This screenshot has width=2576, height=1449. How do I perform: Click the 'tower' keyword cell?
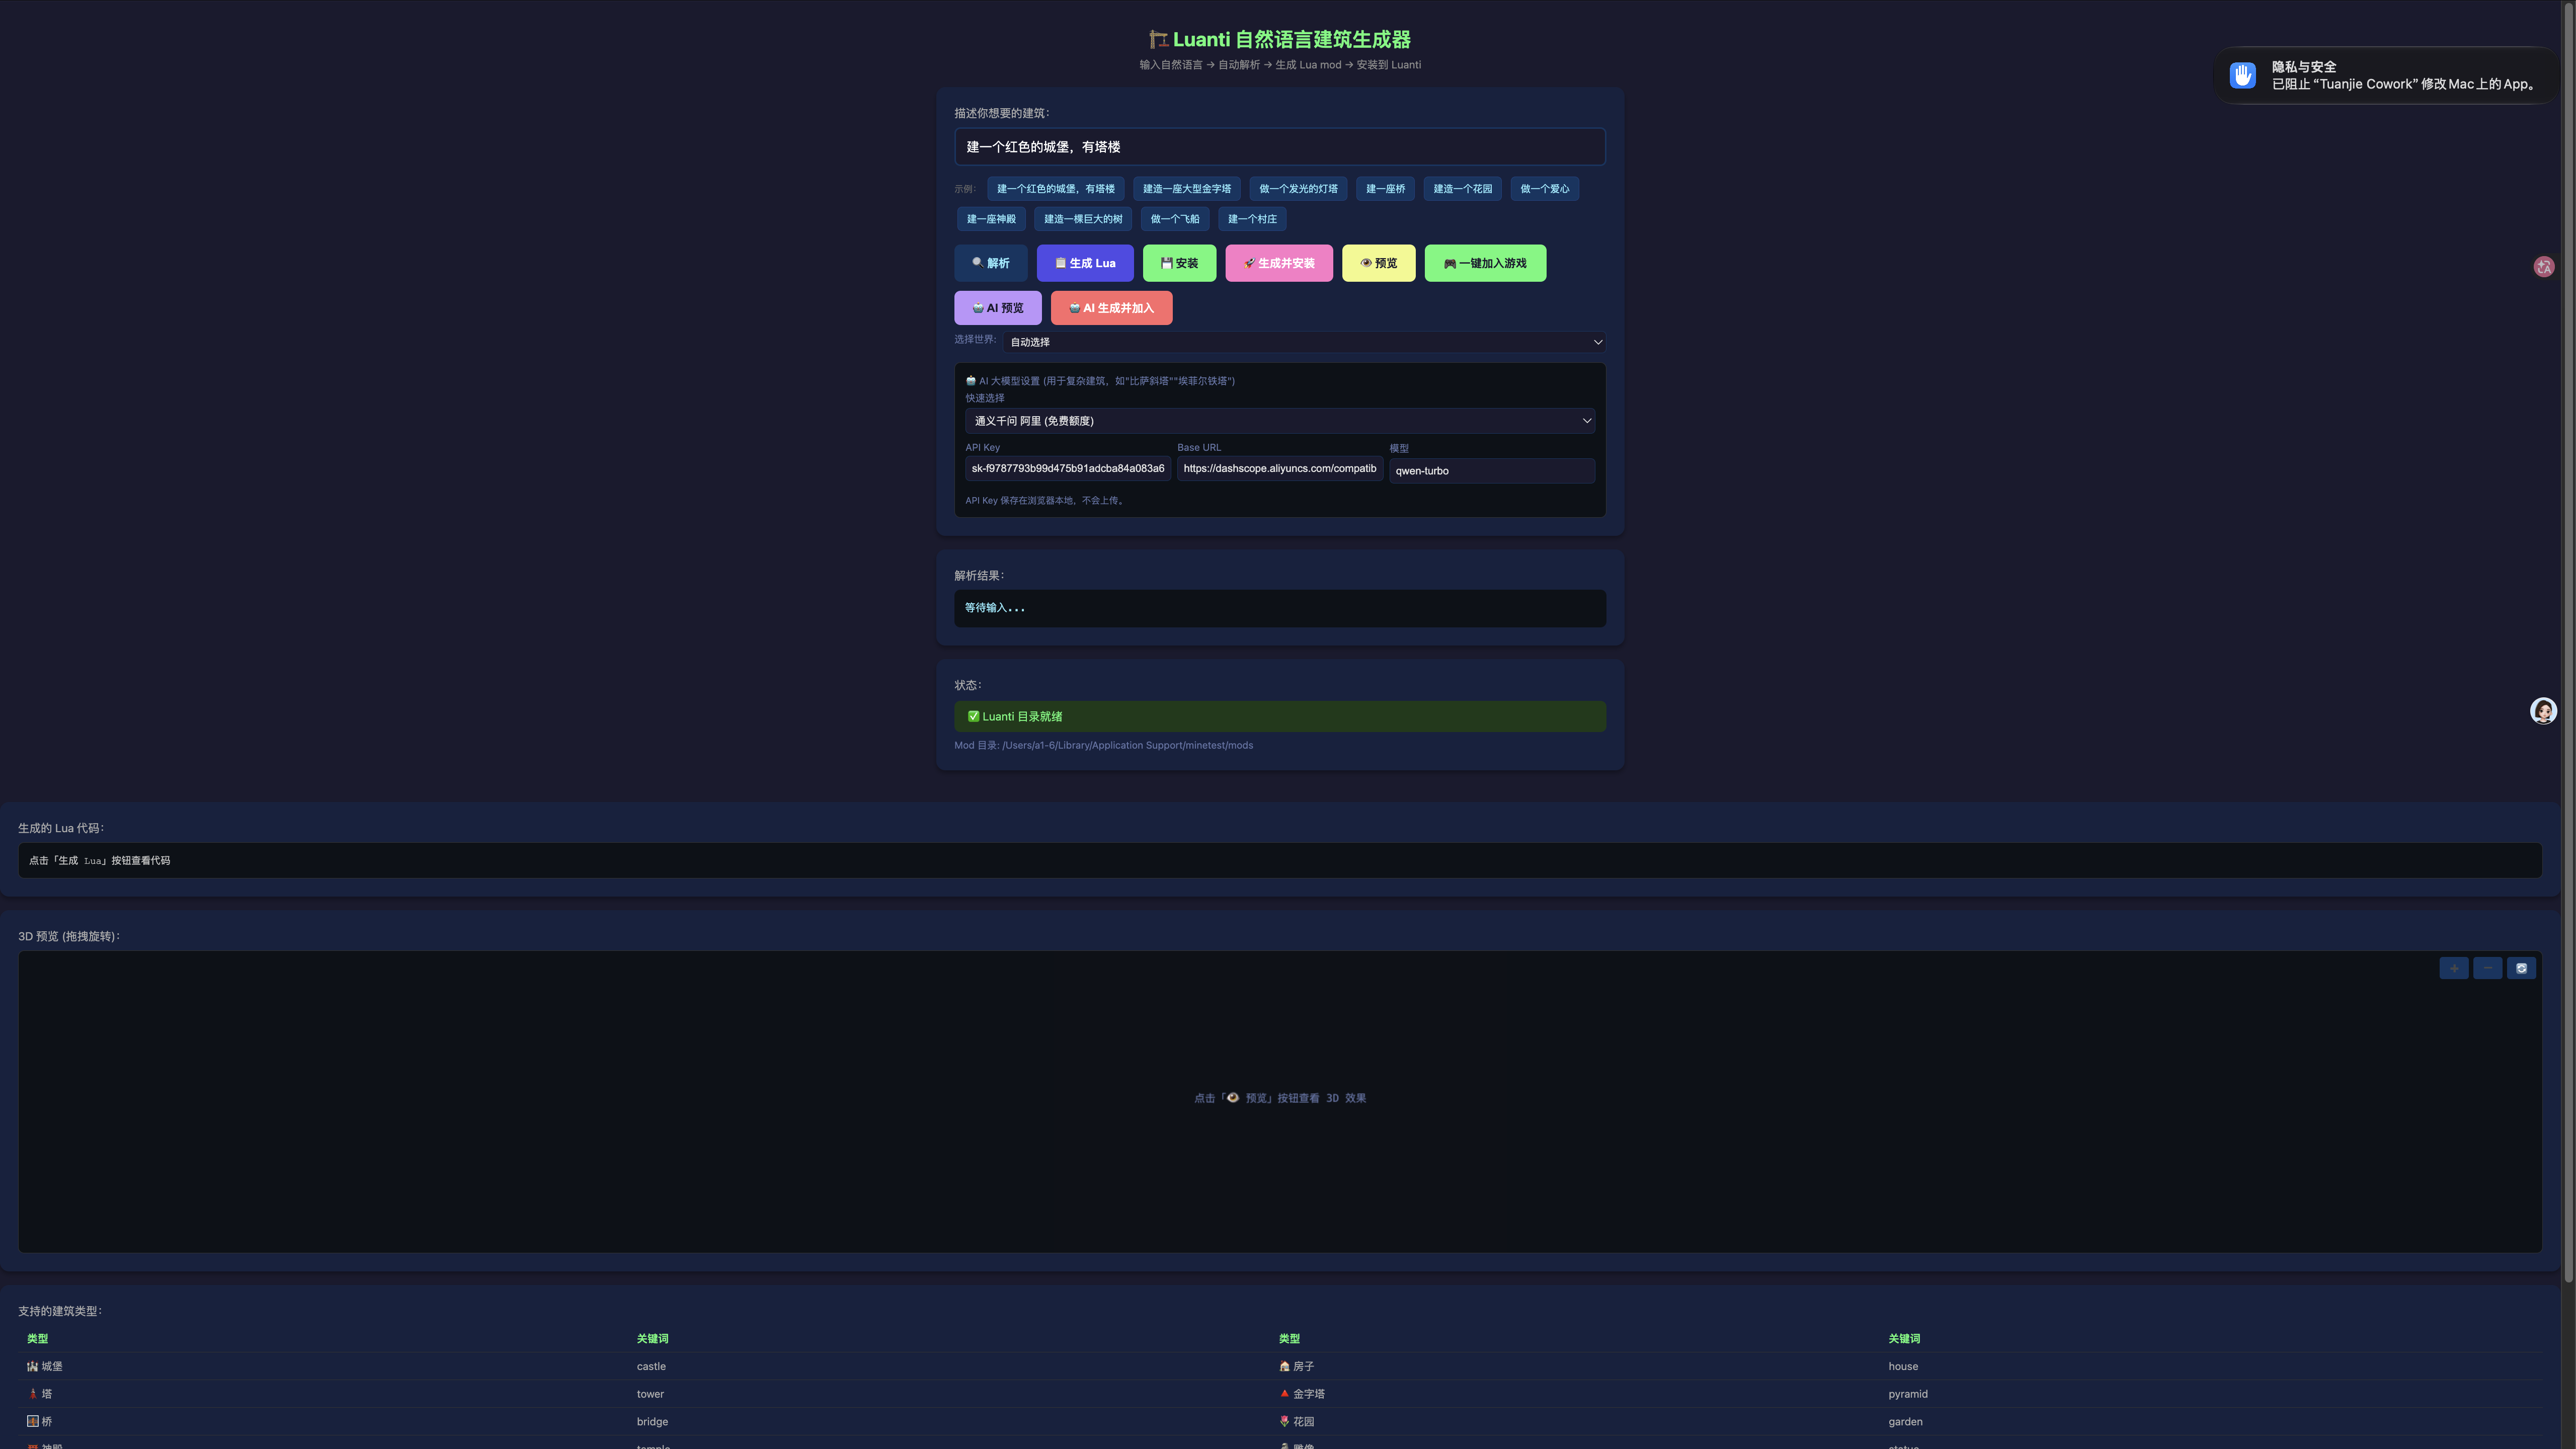coord(650,1394)
